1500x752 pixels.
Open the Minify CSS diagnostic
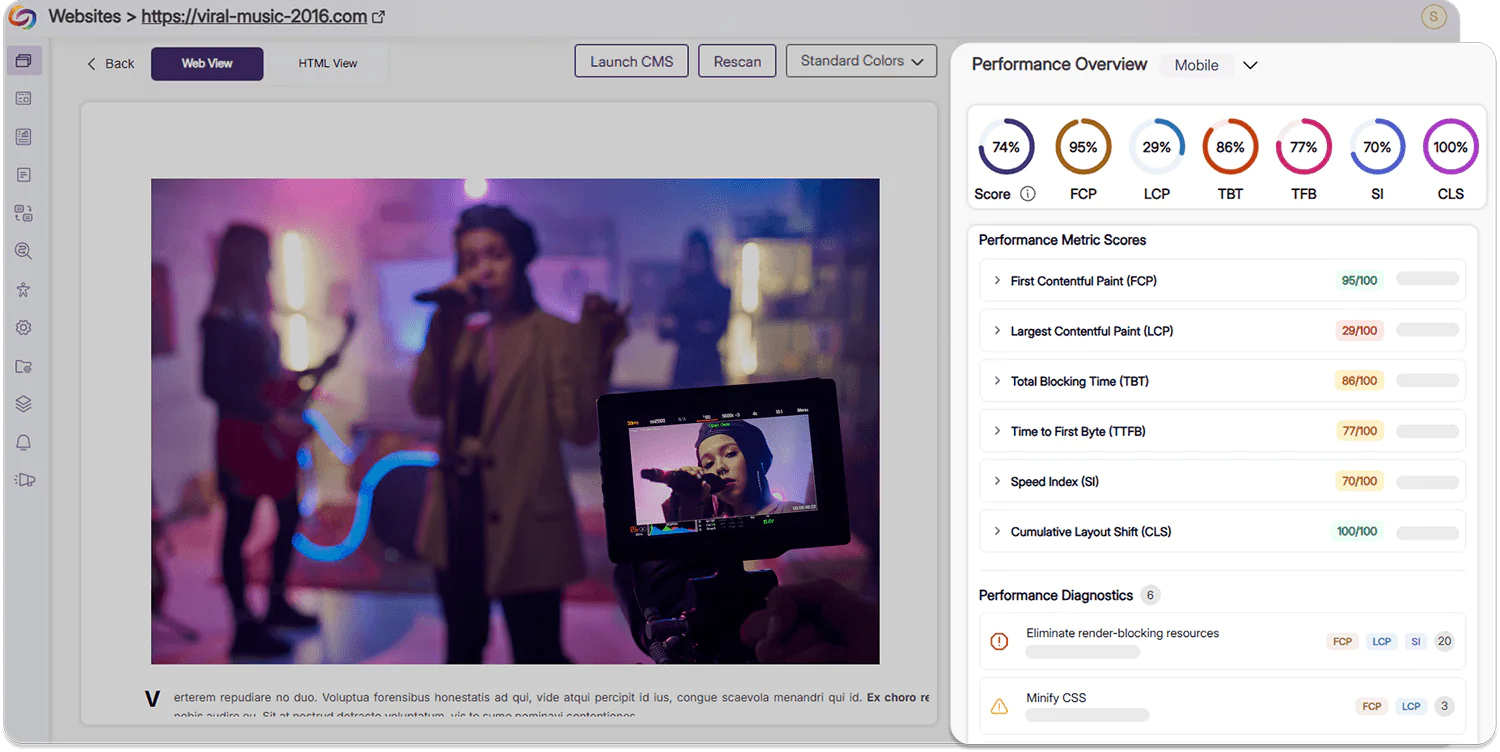click(1222, 706)
